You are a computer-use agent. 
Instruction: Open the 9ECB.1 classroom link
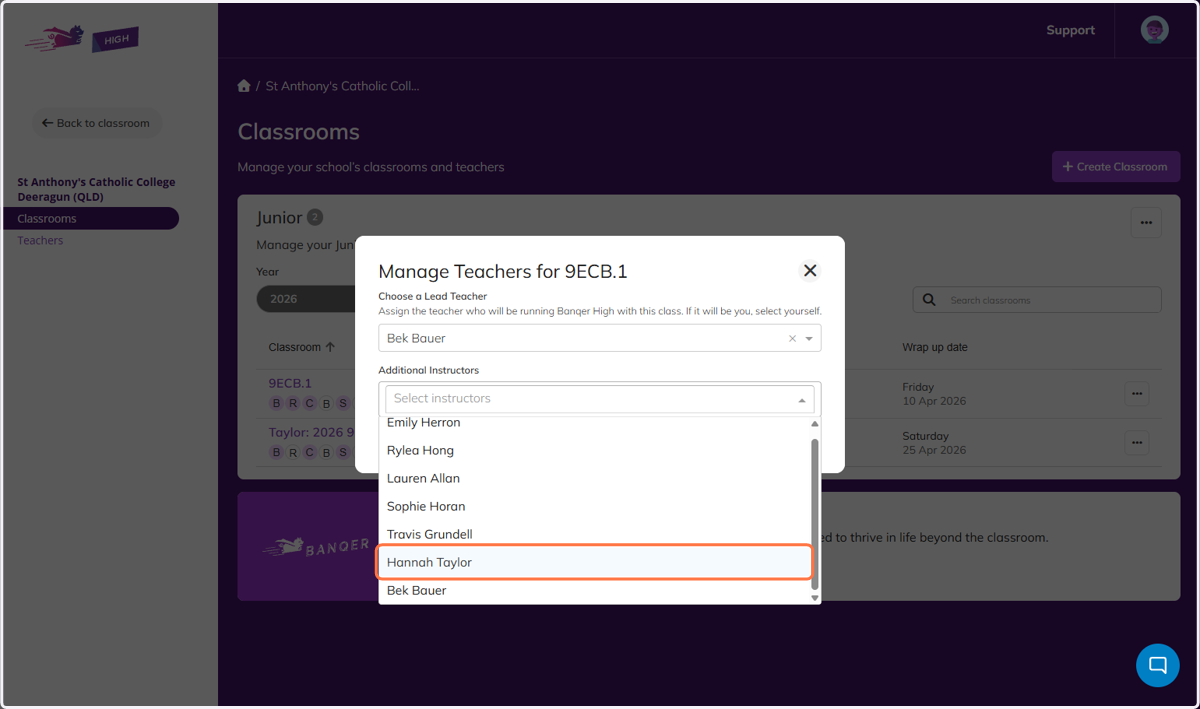pos(290,383)
